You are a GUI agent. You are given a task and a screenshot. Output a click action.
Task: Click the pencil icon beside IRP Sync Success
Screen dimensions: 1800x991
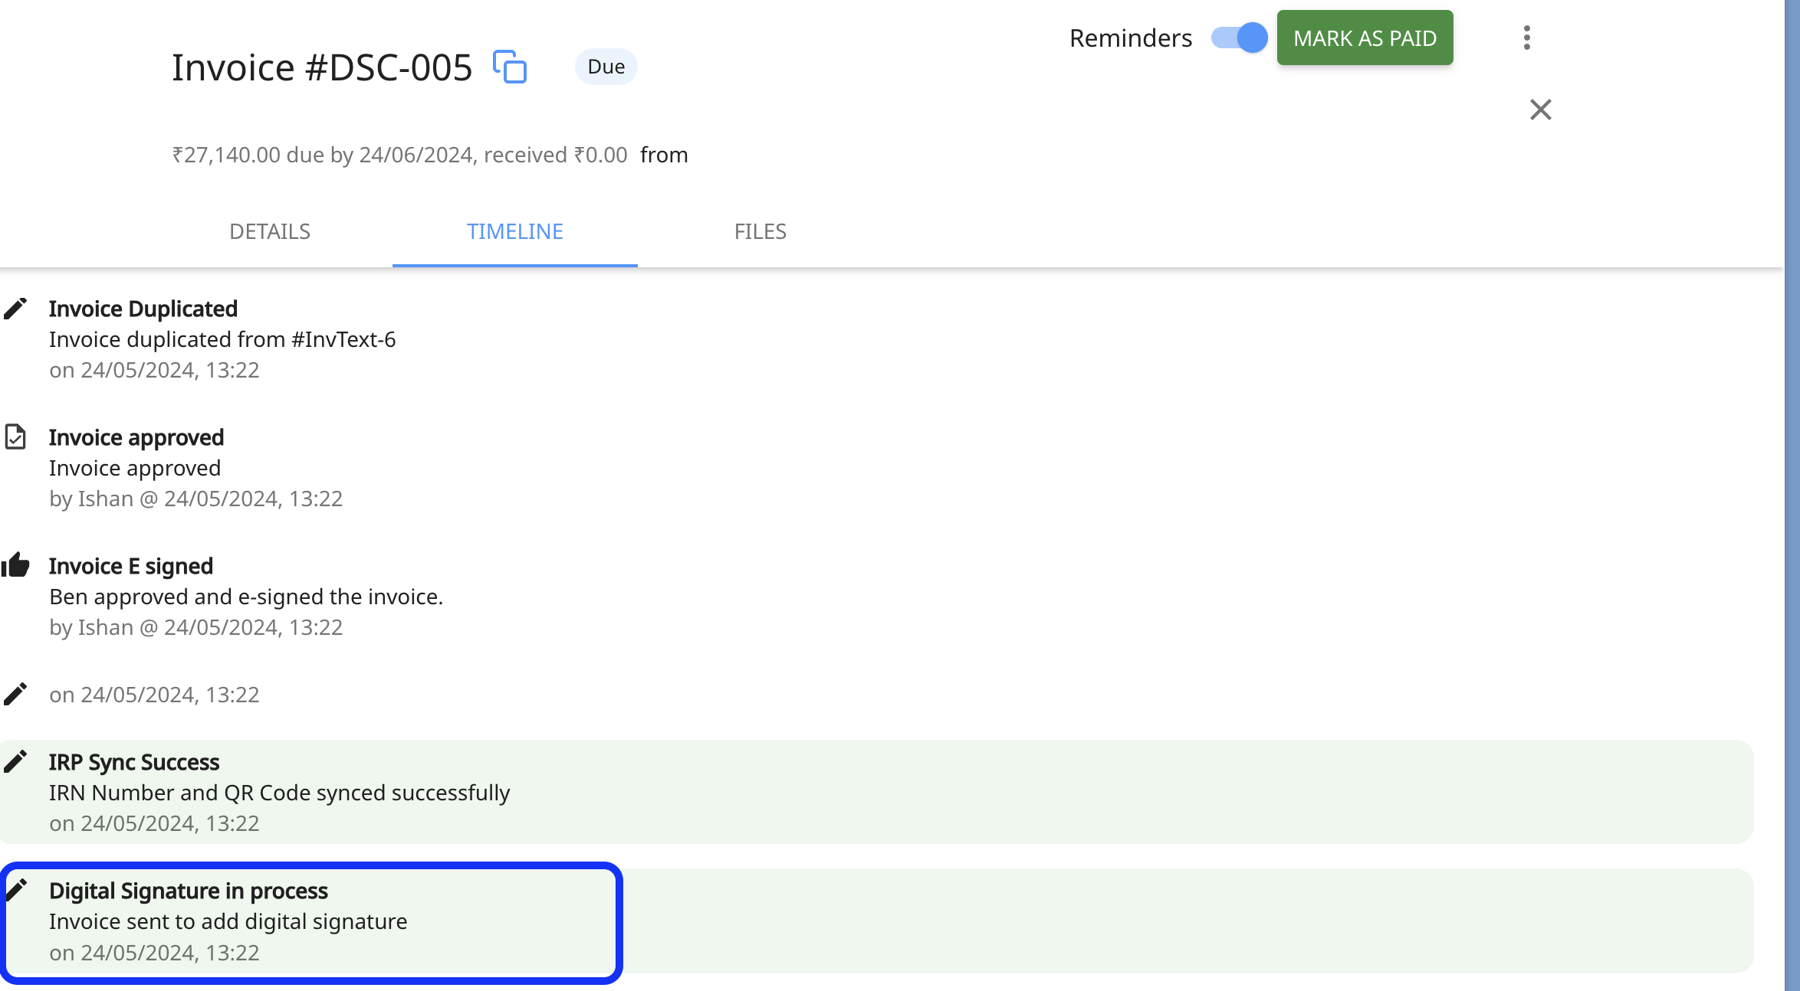click(16, 761)
